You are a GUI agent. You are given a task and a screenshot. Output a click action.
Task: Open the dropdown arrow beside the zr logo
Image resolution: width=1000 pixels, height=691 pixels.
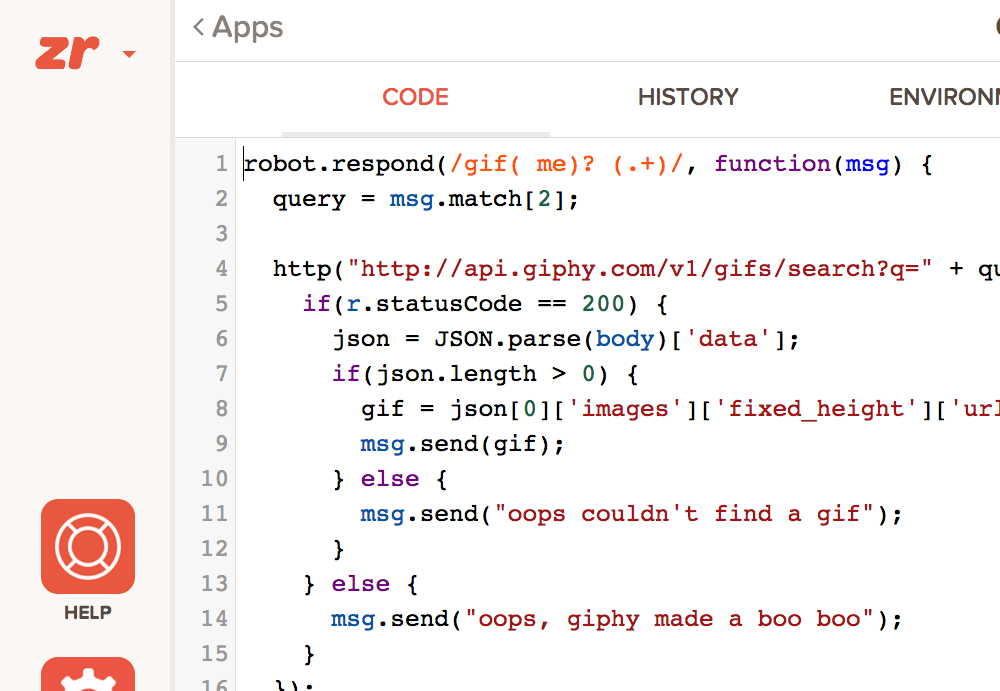click(129, 54)
